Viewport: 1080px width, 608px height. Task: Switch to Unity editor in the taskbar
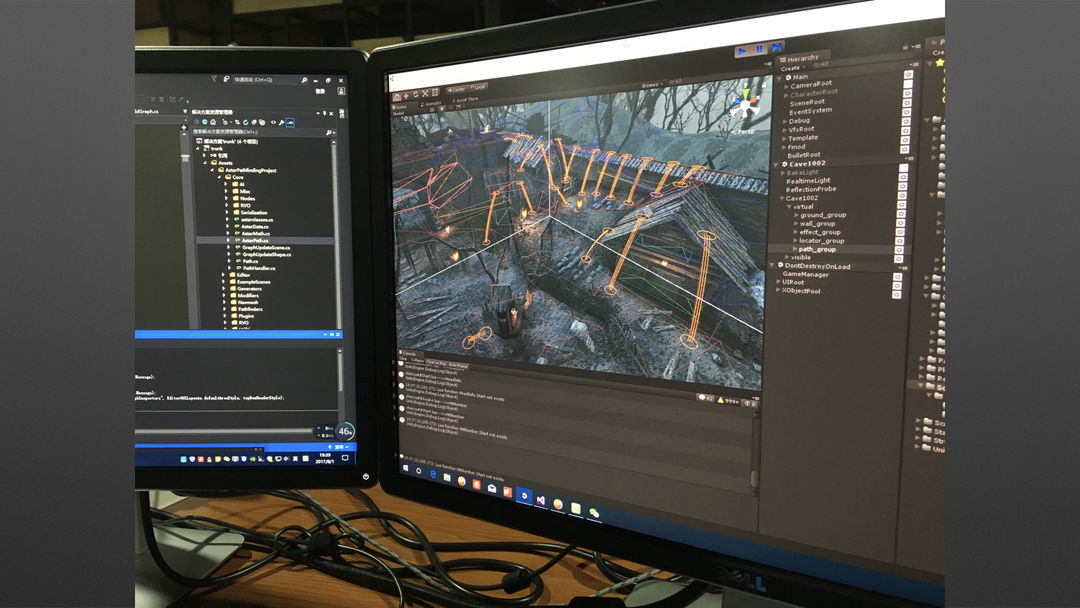[x=524, y=496]
